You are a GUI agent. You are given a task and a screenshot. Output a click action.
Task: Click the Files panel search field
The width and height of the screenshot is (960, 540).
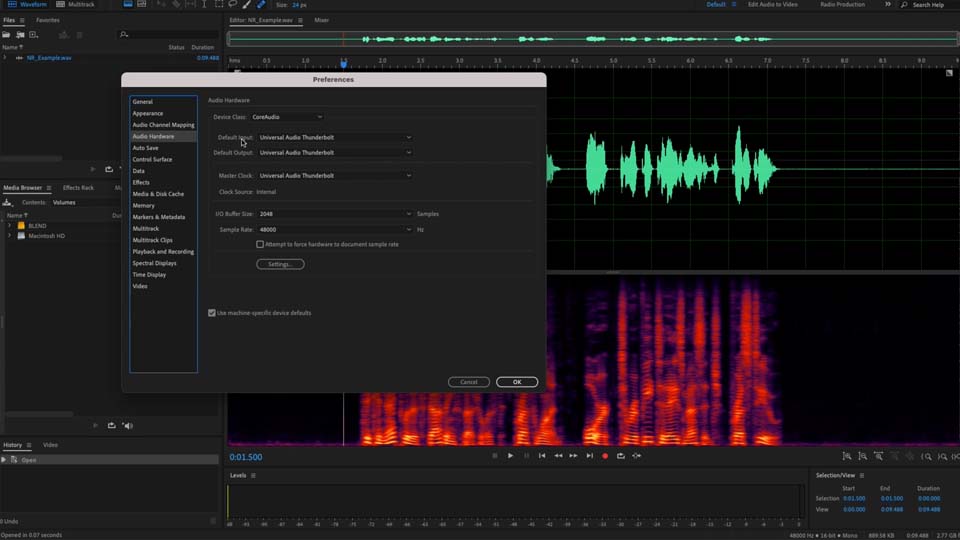(168, 35)
